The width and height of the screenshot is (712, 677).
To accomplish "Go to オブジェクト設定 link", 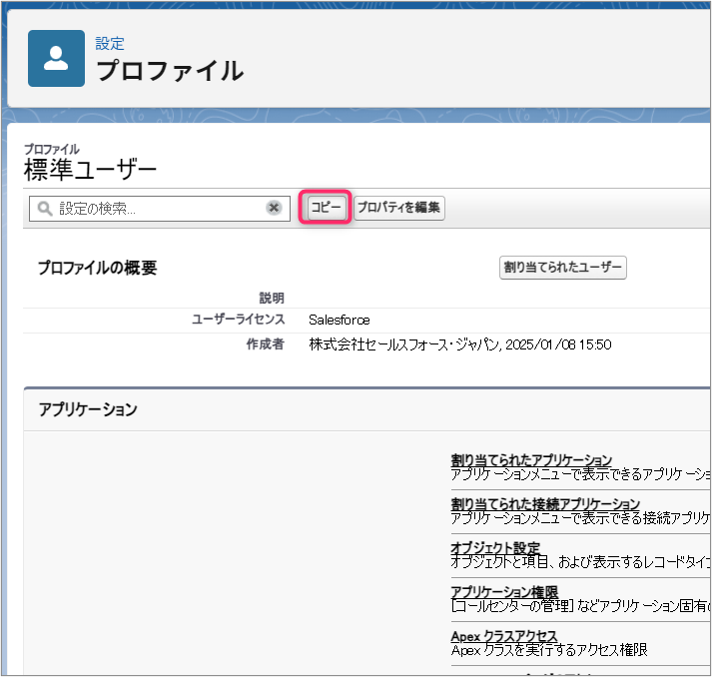I will (495, 548).
